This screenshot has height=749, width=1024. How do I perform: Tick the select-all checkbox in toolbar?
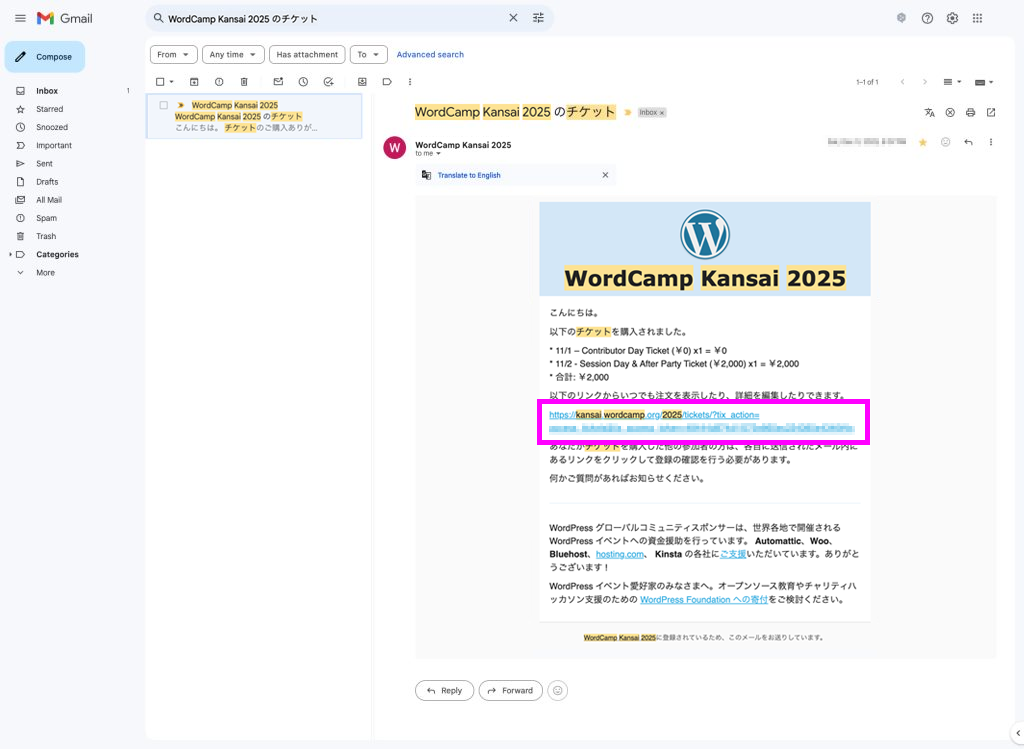point(160,82)
